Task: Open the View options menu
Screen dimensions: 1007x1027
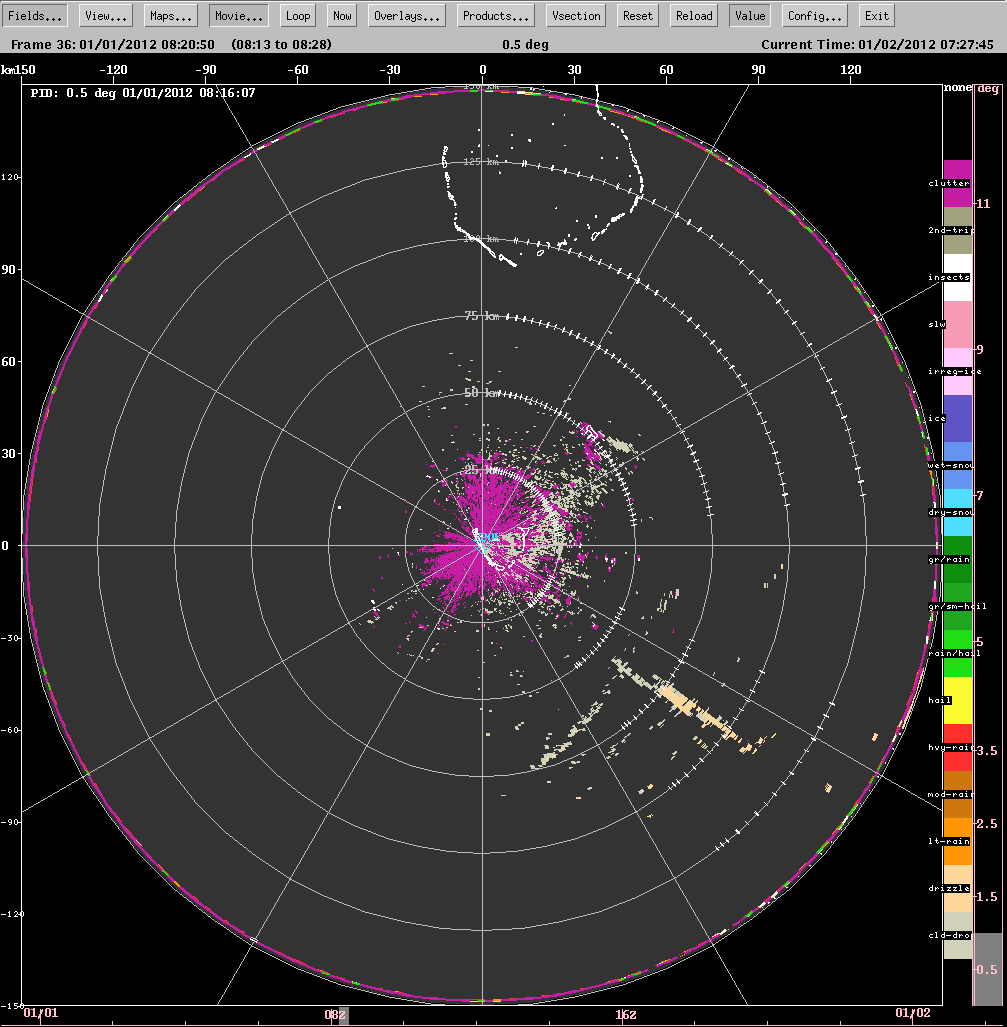Action: click(104, 15)
